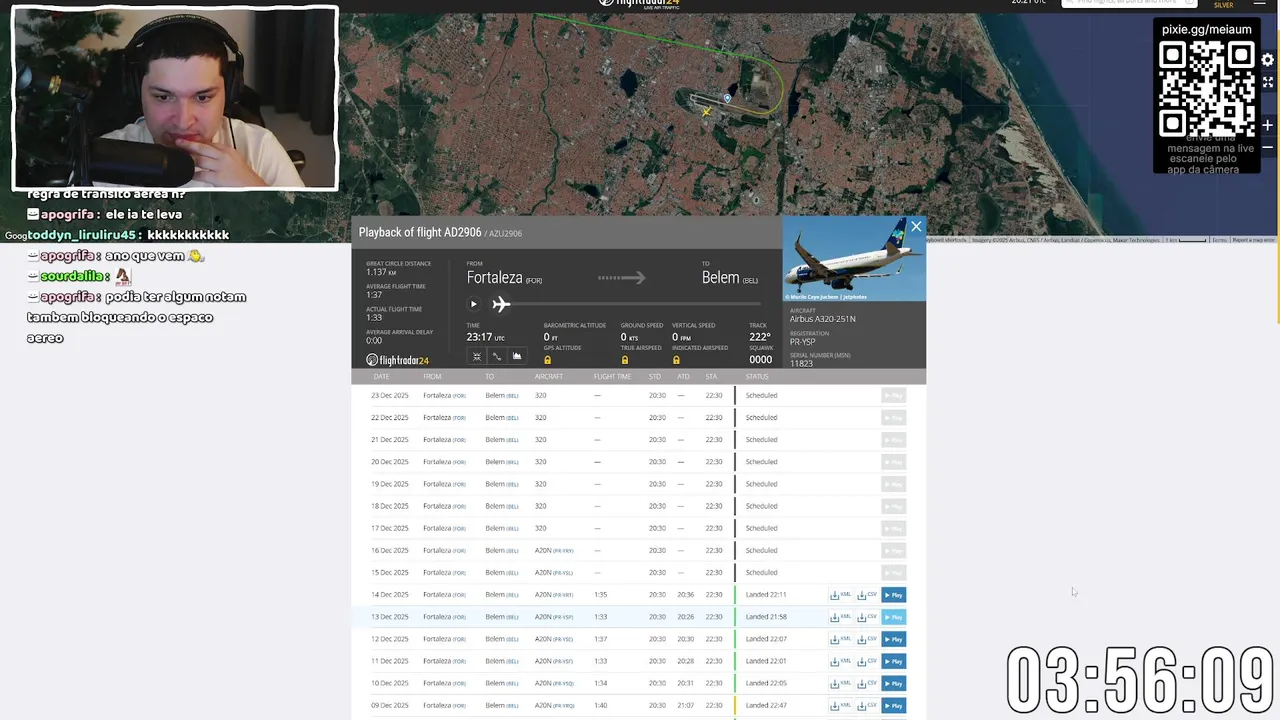Download the CSV for the 11 Dec flight
Screen dimensions: 1280x720
pos(867,661)
